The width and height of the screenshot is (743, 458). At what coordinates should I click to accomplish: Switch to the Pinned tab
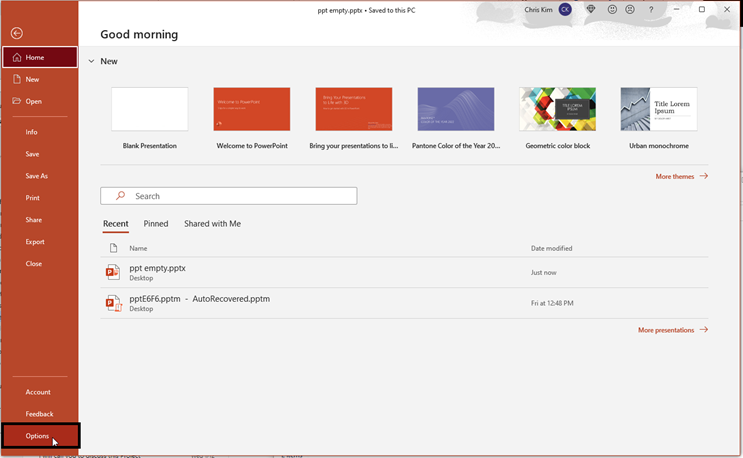pos(156,224)
